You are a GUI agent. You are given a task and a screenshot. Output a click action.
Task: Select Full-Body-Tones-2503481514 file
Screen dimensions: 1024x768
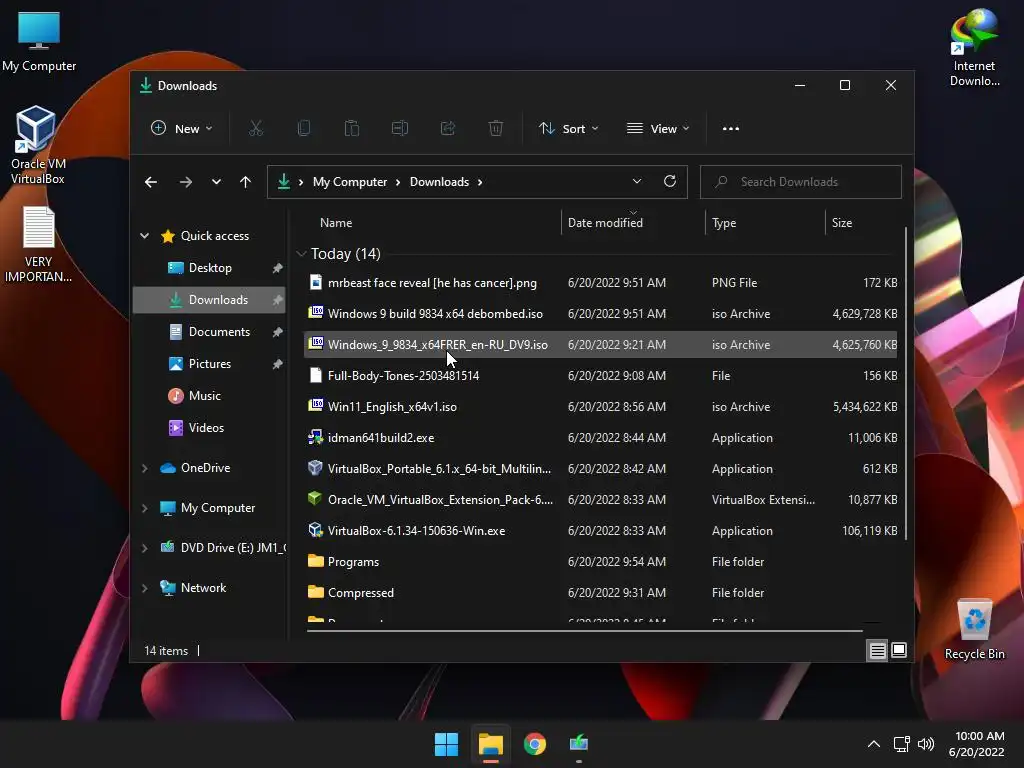click(x=600, y=376)
